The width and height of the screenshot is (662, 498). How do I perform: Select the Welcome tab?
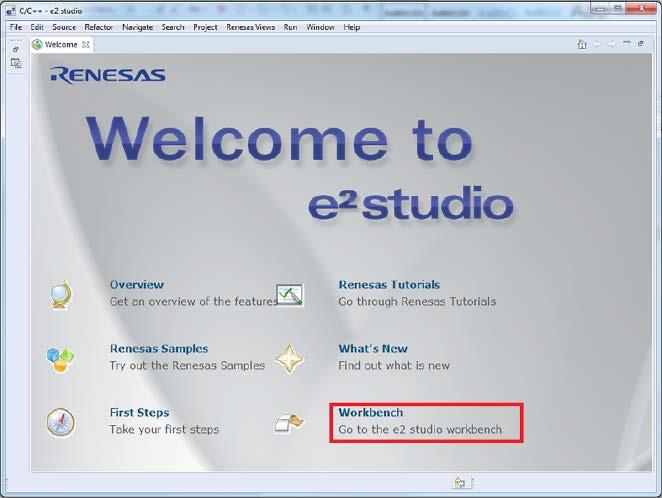coord(61,44)
